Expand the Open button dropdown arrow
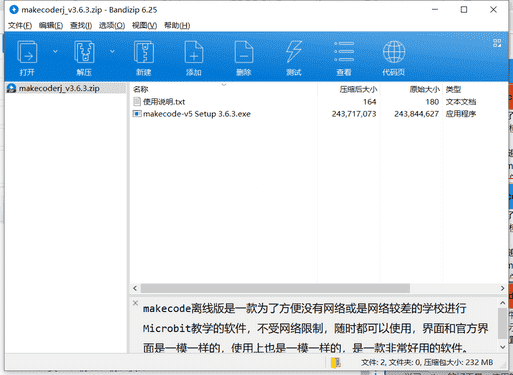The height and width of the screenshot is (375, 513). [x=55, y=51]
